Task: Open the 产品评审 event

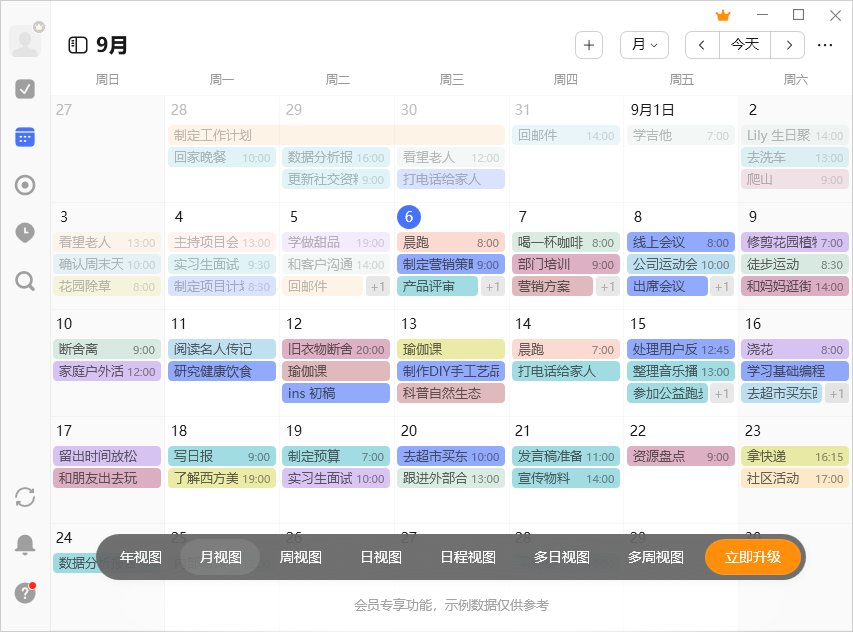Action: [x=437, y=287]
